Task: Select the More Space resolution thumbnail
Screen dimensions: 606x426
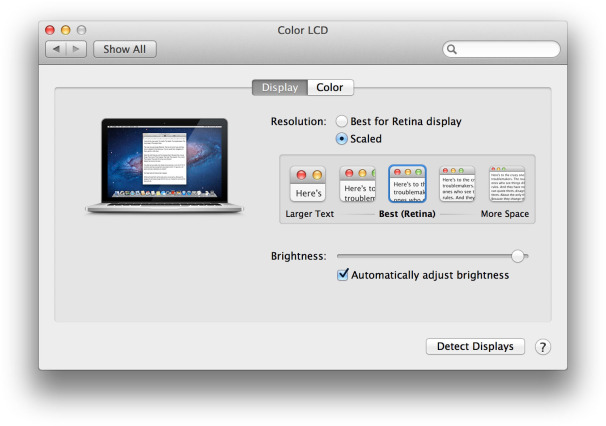Action: 507,184
